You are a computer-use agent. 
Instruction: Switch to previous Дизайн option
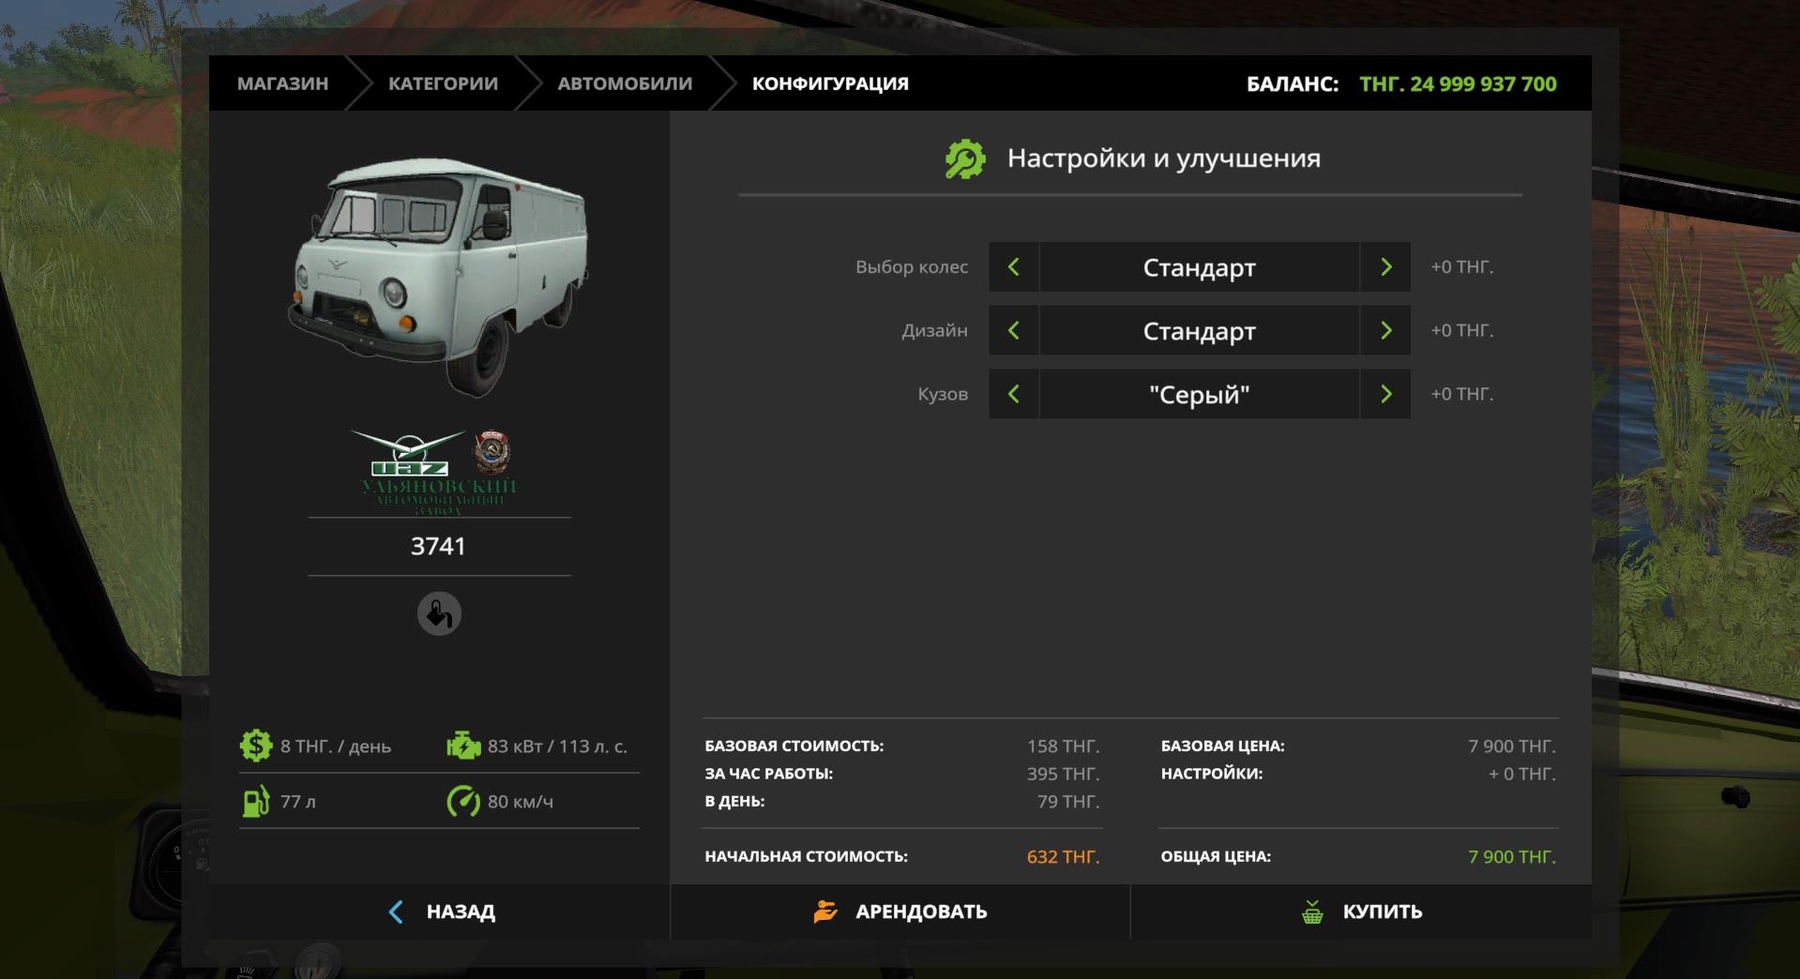[x=1013, y=331]
